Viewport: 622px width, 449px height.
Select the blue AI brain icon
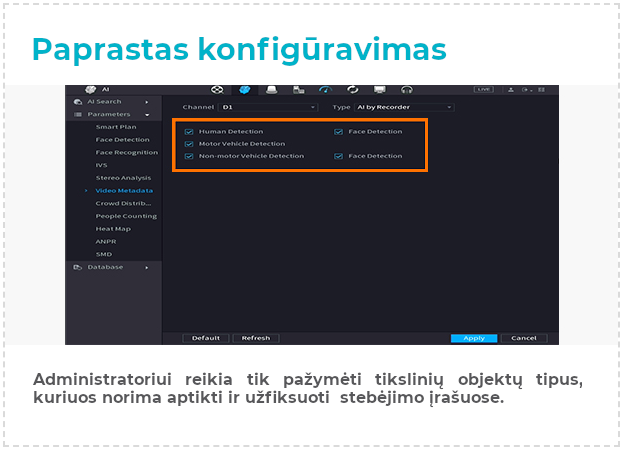coord(244,90)
